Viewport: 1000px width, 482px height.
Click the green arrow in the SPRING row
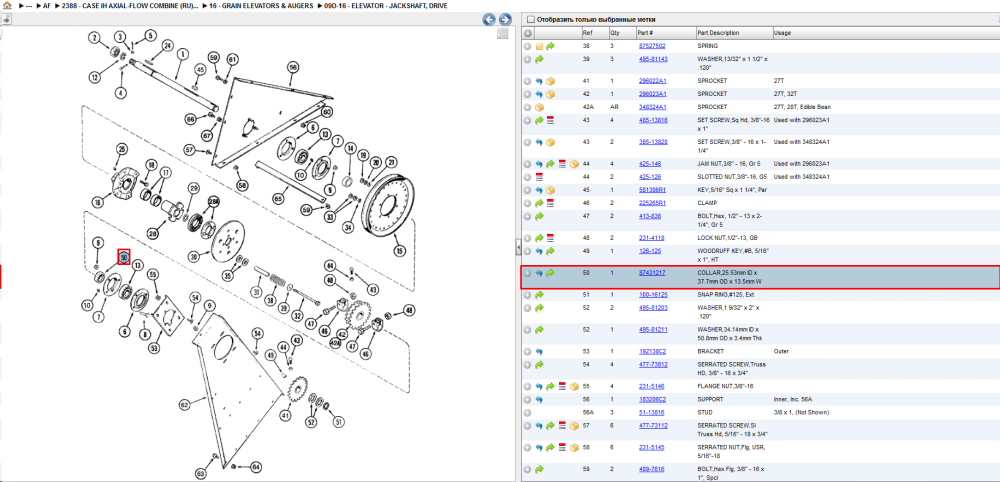[x=550, y=47]
